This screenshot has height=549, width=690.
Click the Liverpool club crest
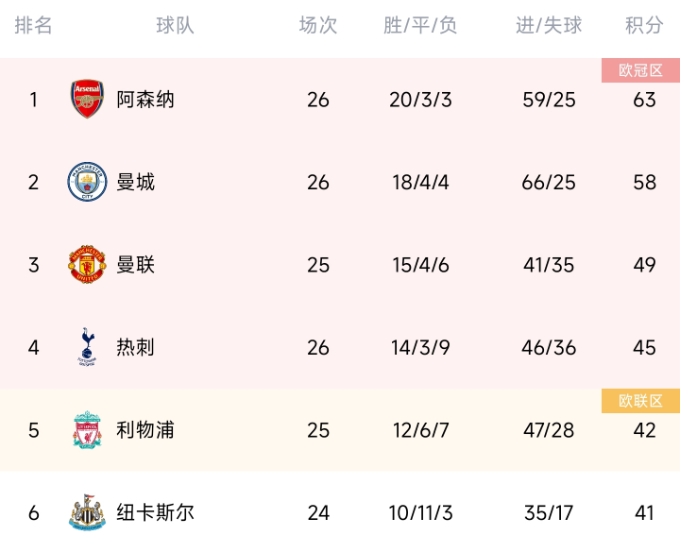tap(87, 430)
